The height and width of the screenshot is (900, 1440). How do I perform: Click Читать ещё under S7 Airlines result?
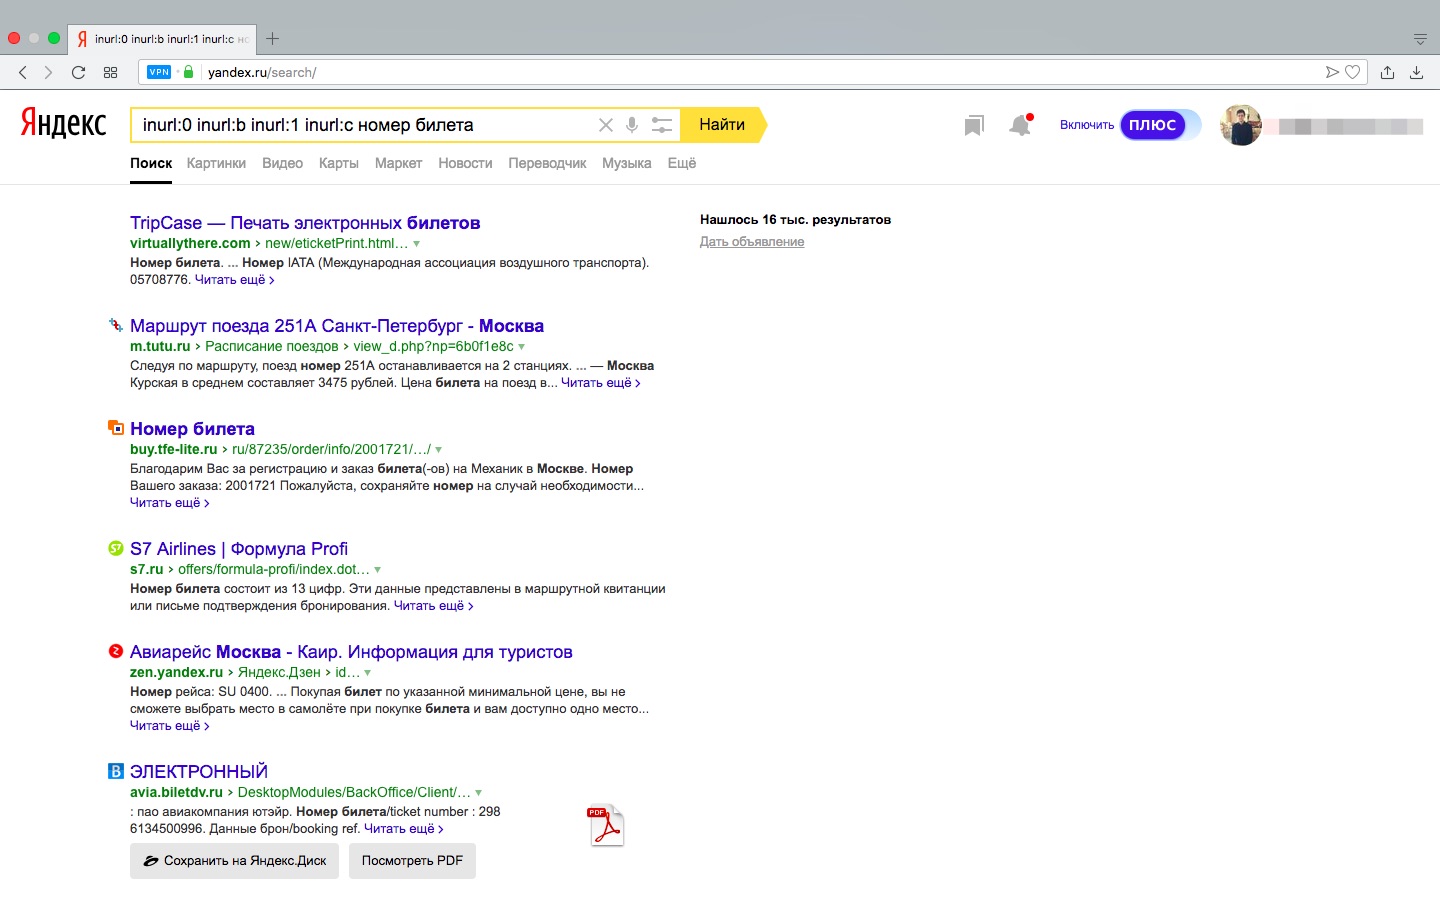(433, 606)
